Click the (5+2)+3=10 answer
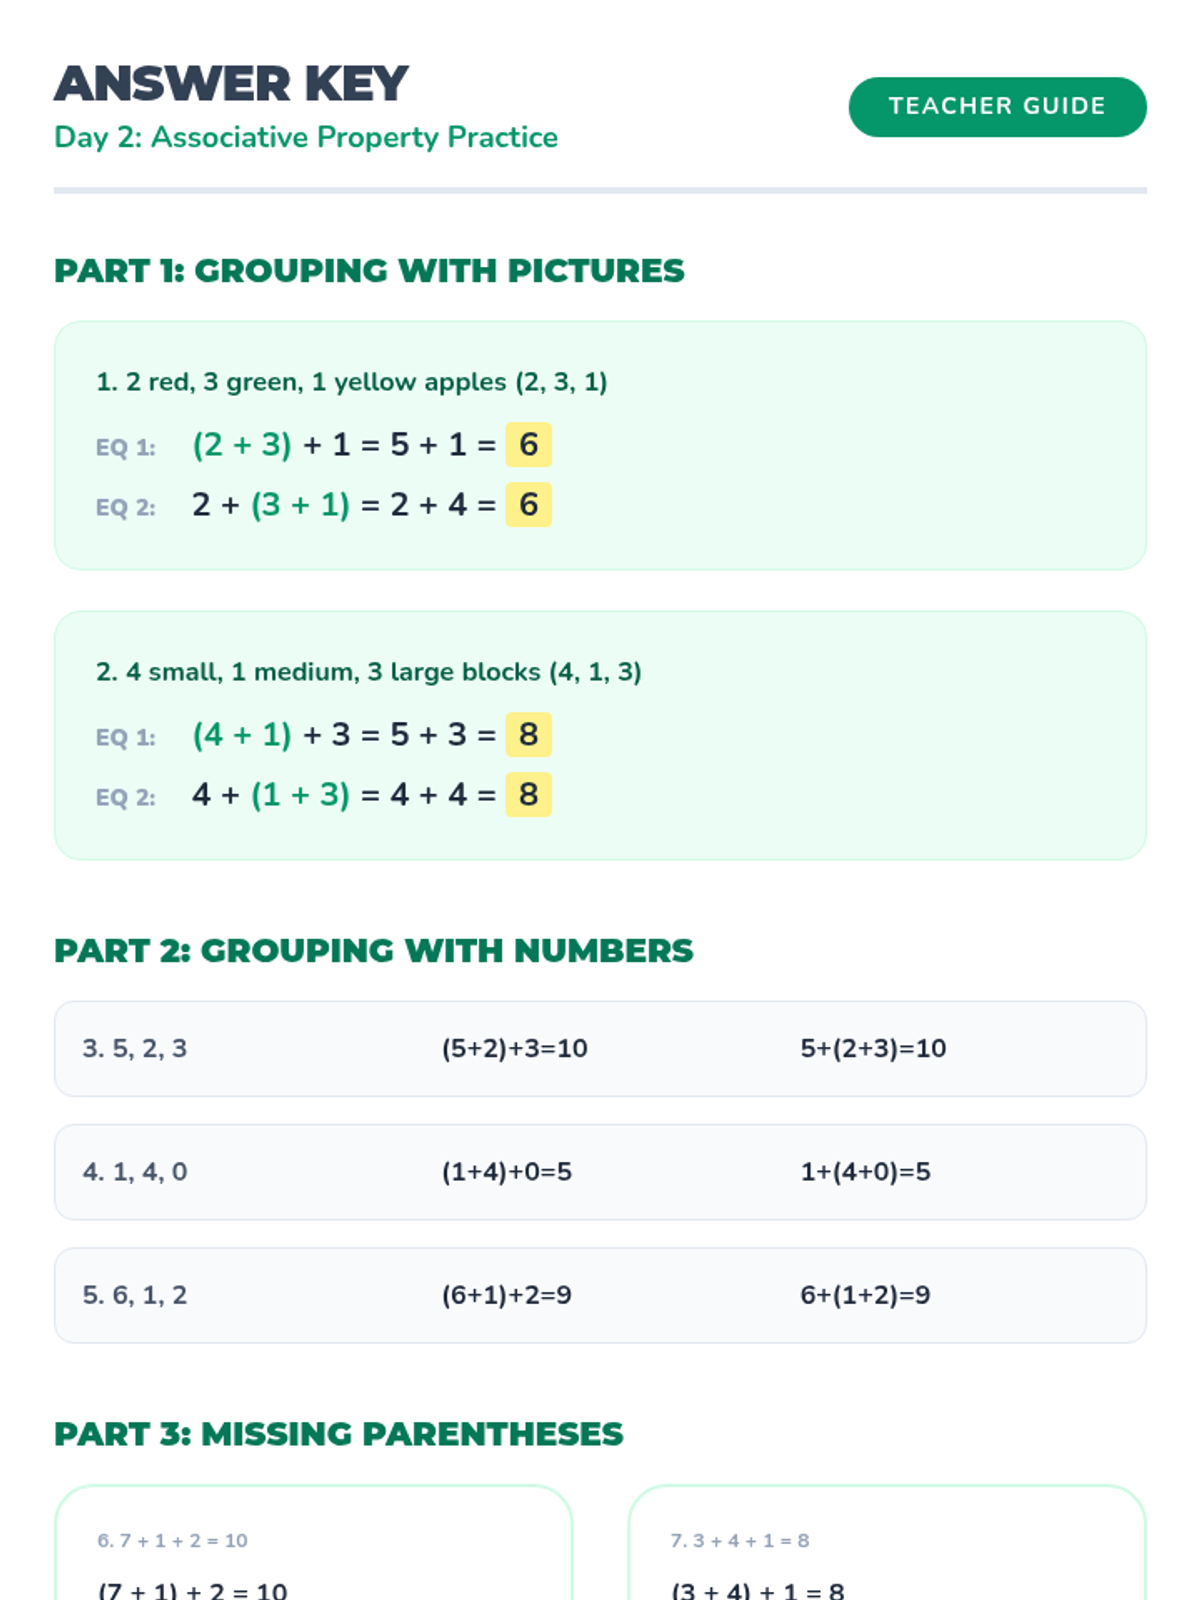1200x1600 pixels. click(x=514, y=1048)
